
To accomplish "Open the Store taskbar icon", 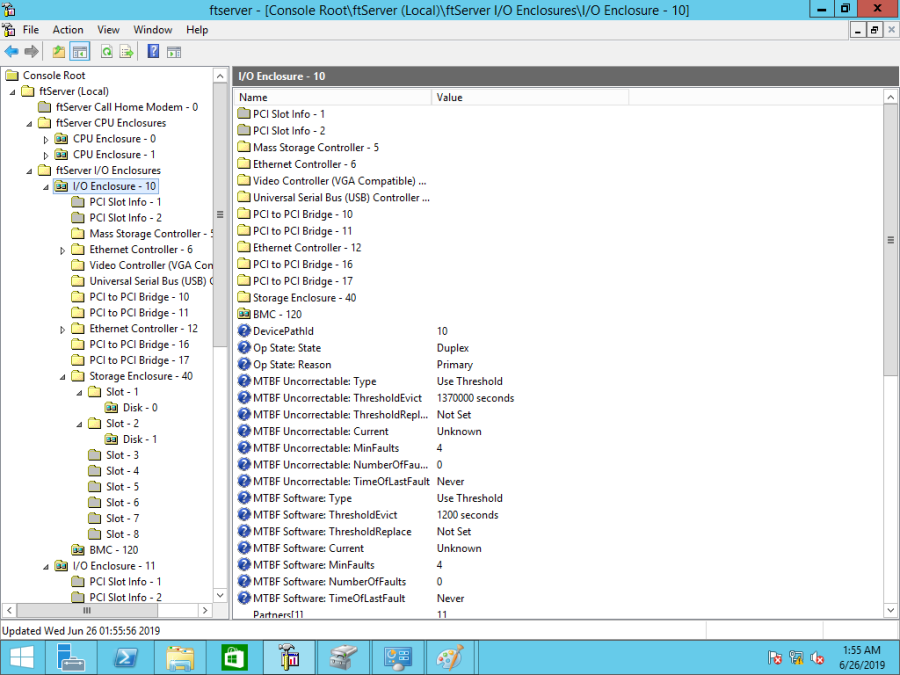I will [x=234, y=658].
